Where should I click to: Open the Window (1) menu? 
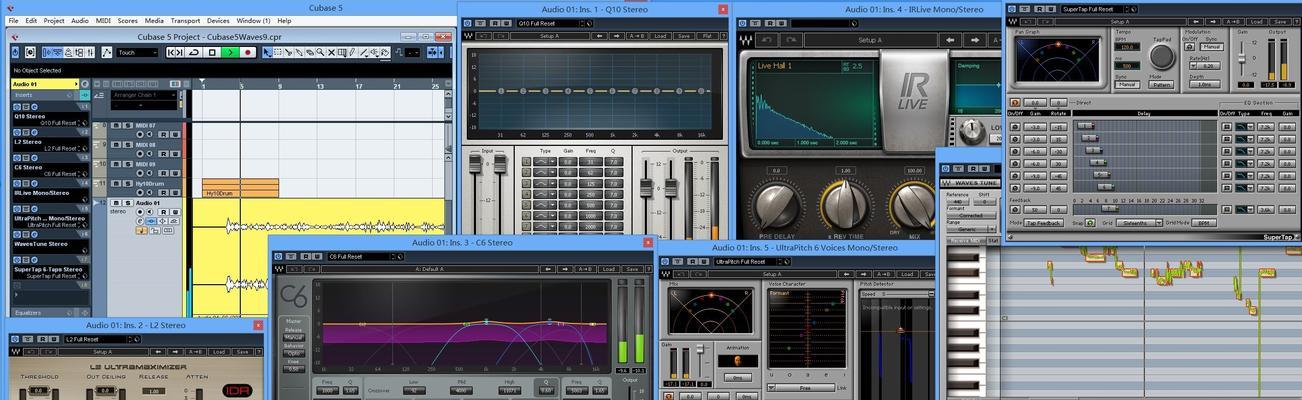tap(253, 20)
